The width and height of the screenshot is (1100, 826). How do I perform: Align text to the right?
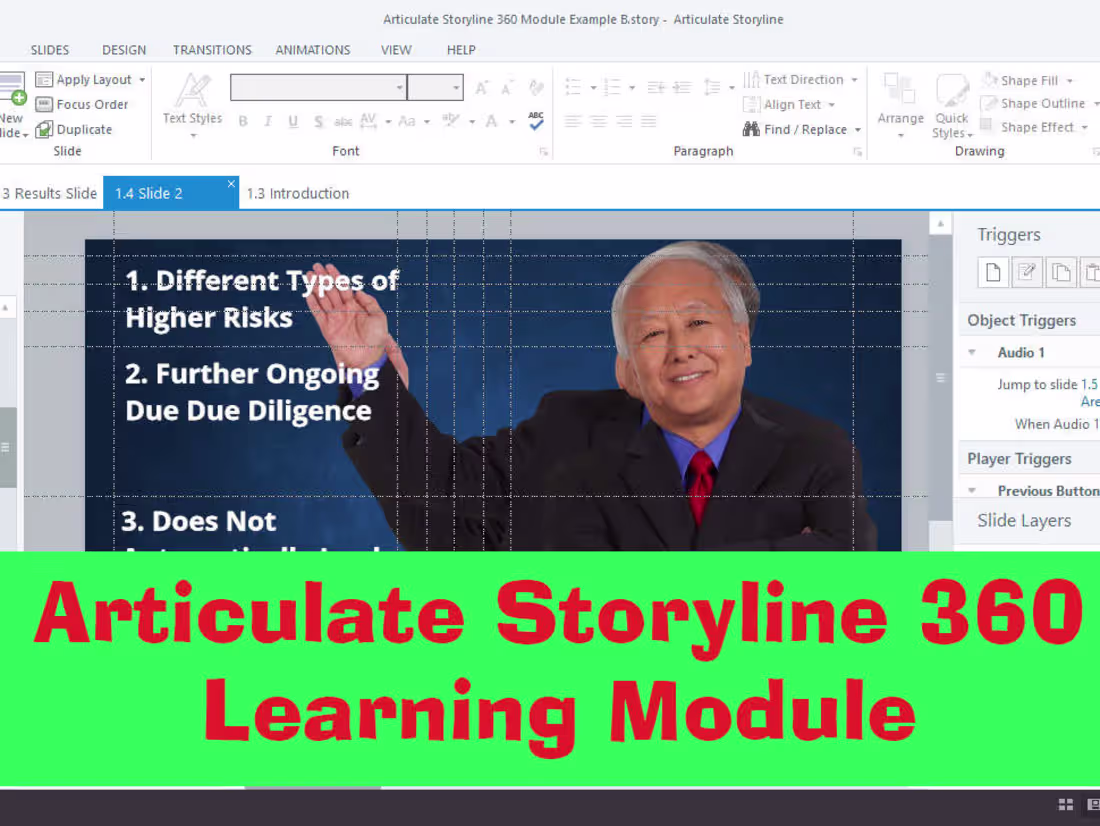[x=624, y=121]
